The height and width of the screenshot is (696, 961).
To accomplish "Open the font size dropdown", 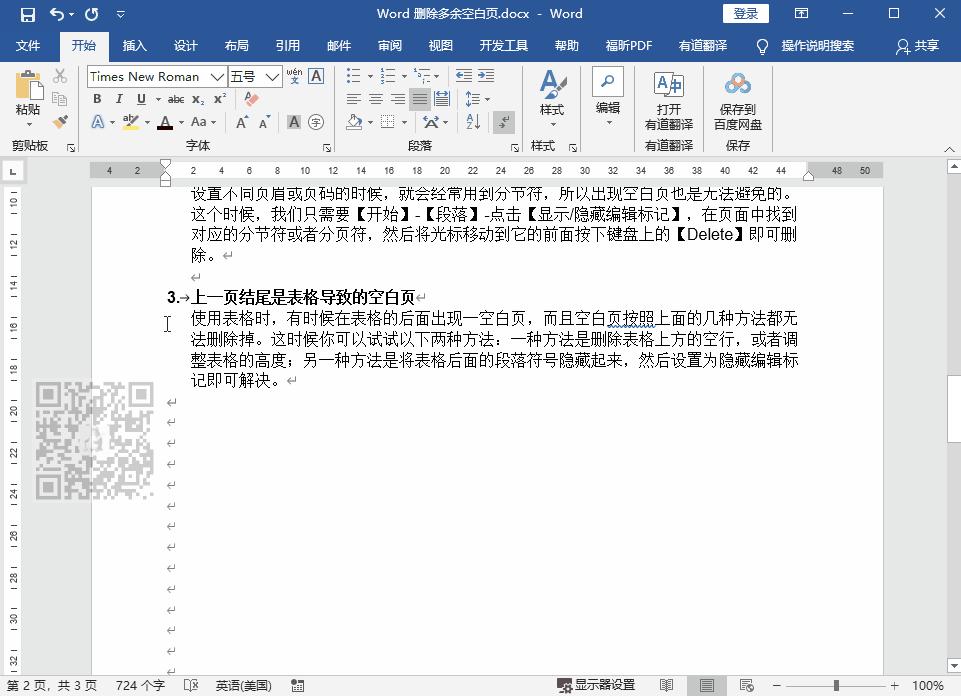I will [x=272, y=76].
